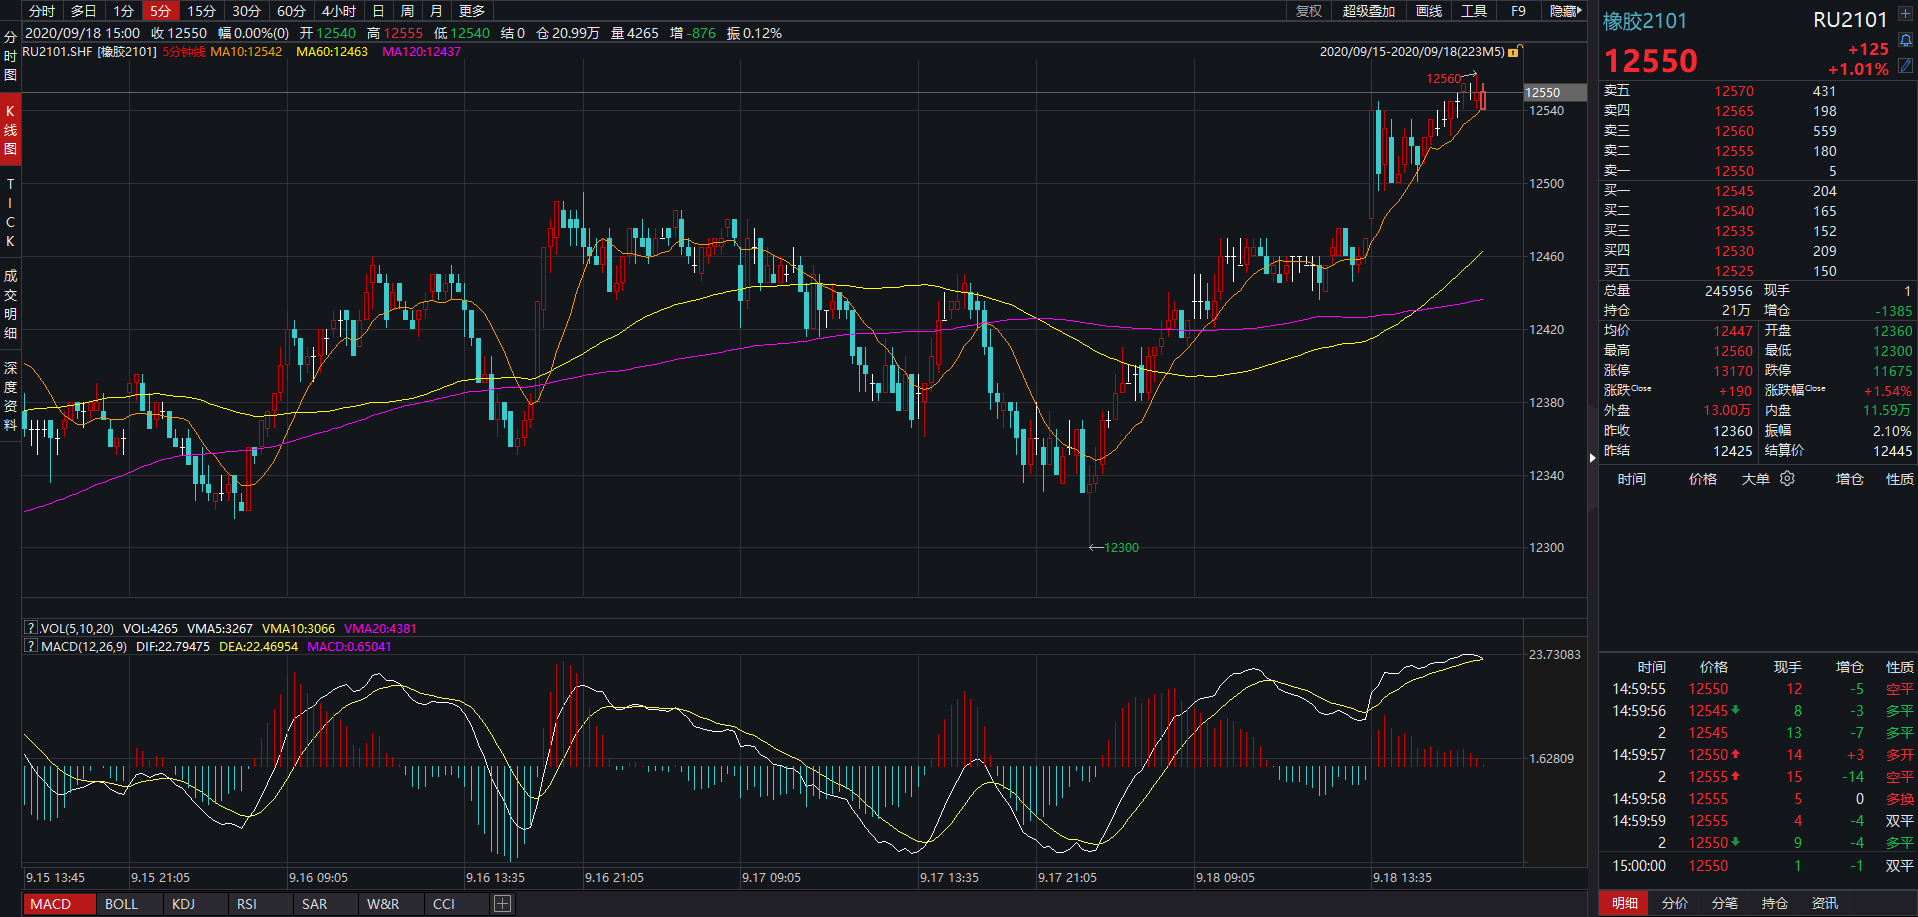Image resolution: width=1918 pixels, height=917 pixels.
Task: Click the 5分钟线 chart label
Action: click(x=184, y=51)
